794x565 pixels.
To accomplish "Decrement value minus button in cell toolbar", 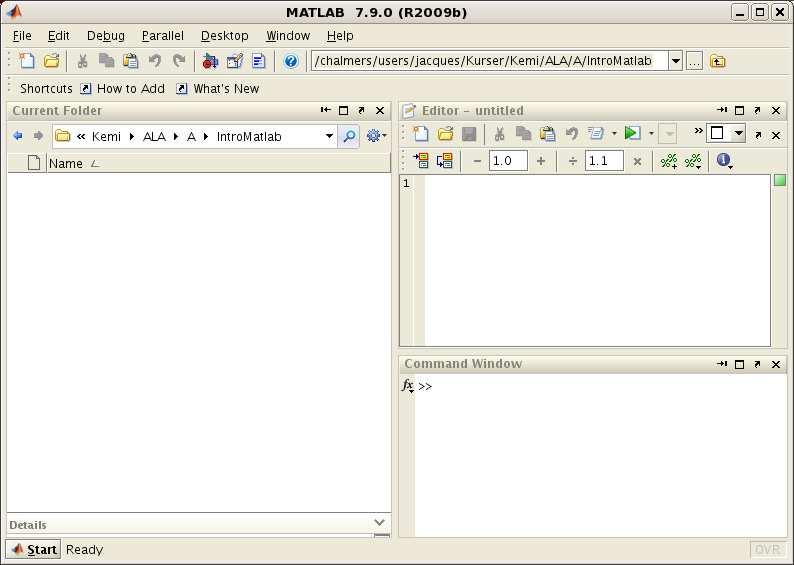I will [x=477, y=161].
